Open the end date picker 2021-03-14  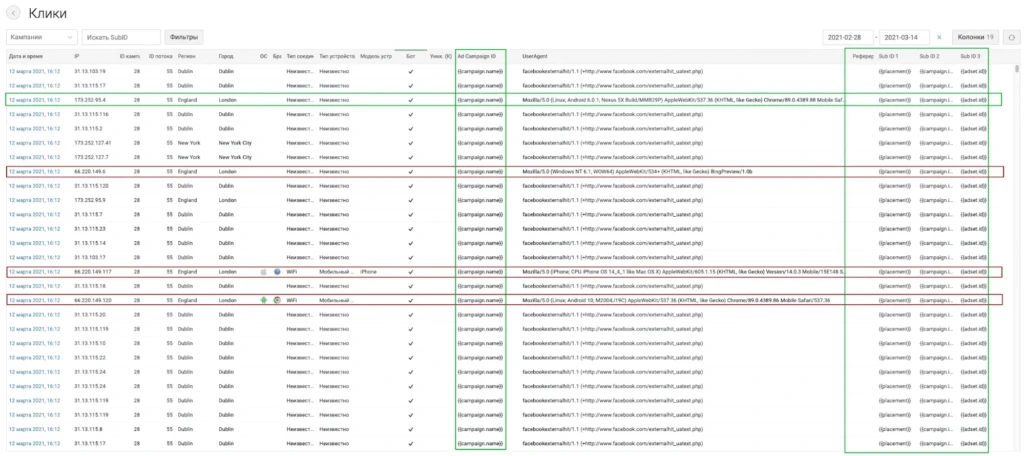tap(904, 38)
